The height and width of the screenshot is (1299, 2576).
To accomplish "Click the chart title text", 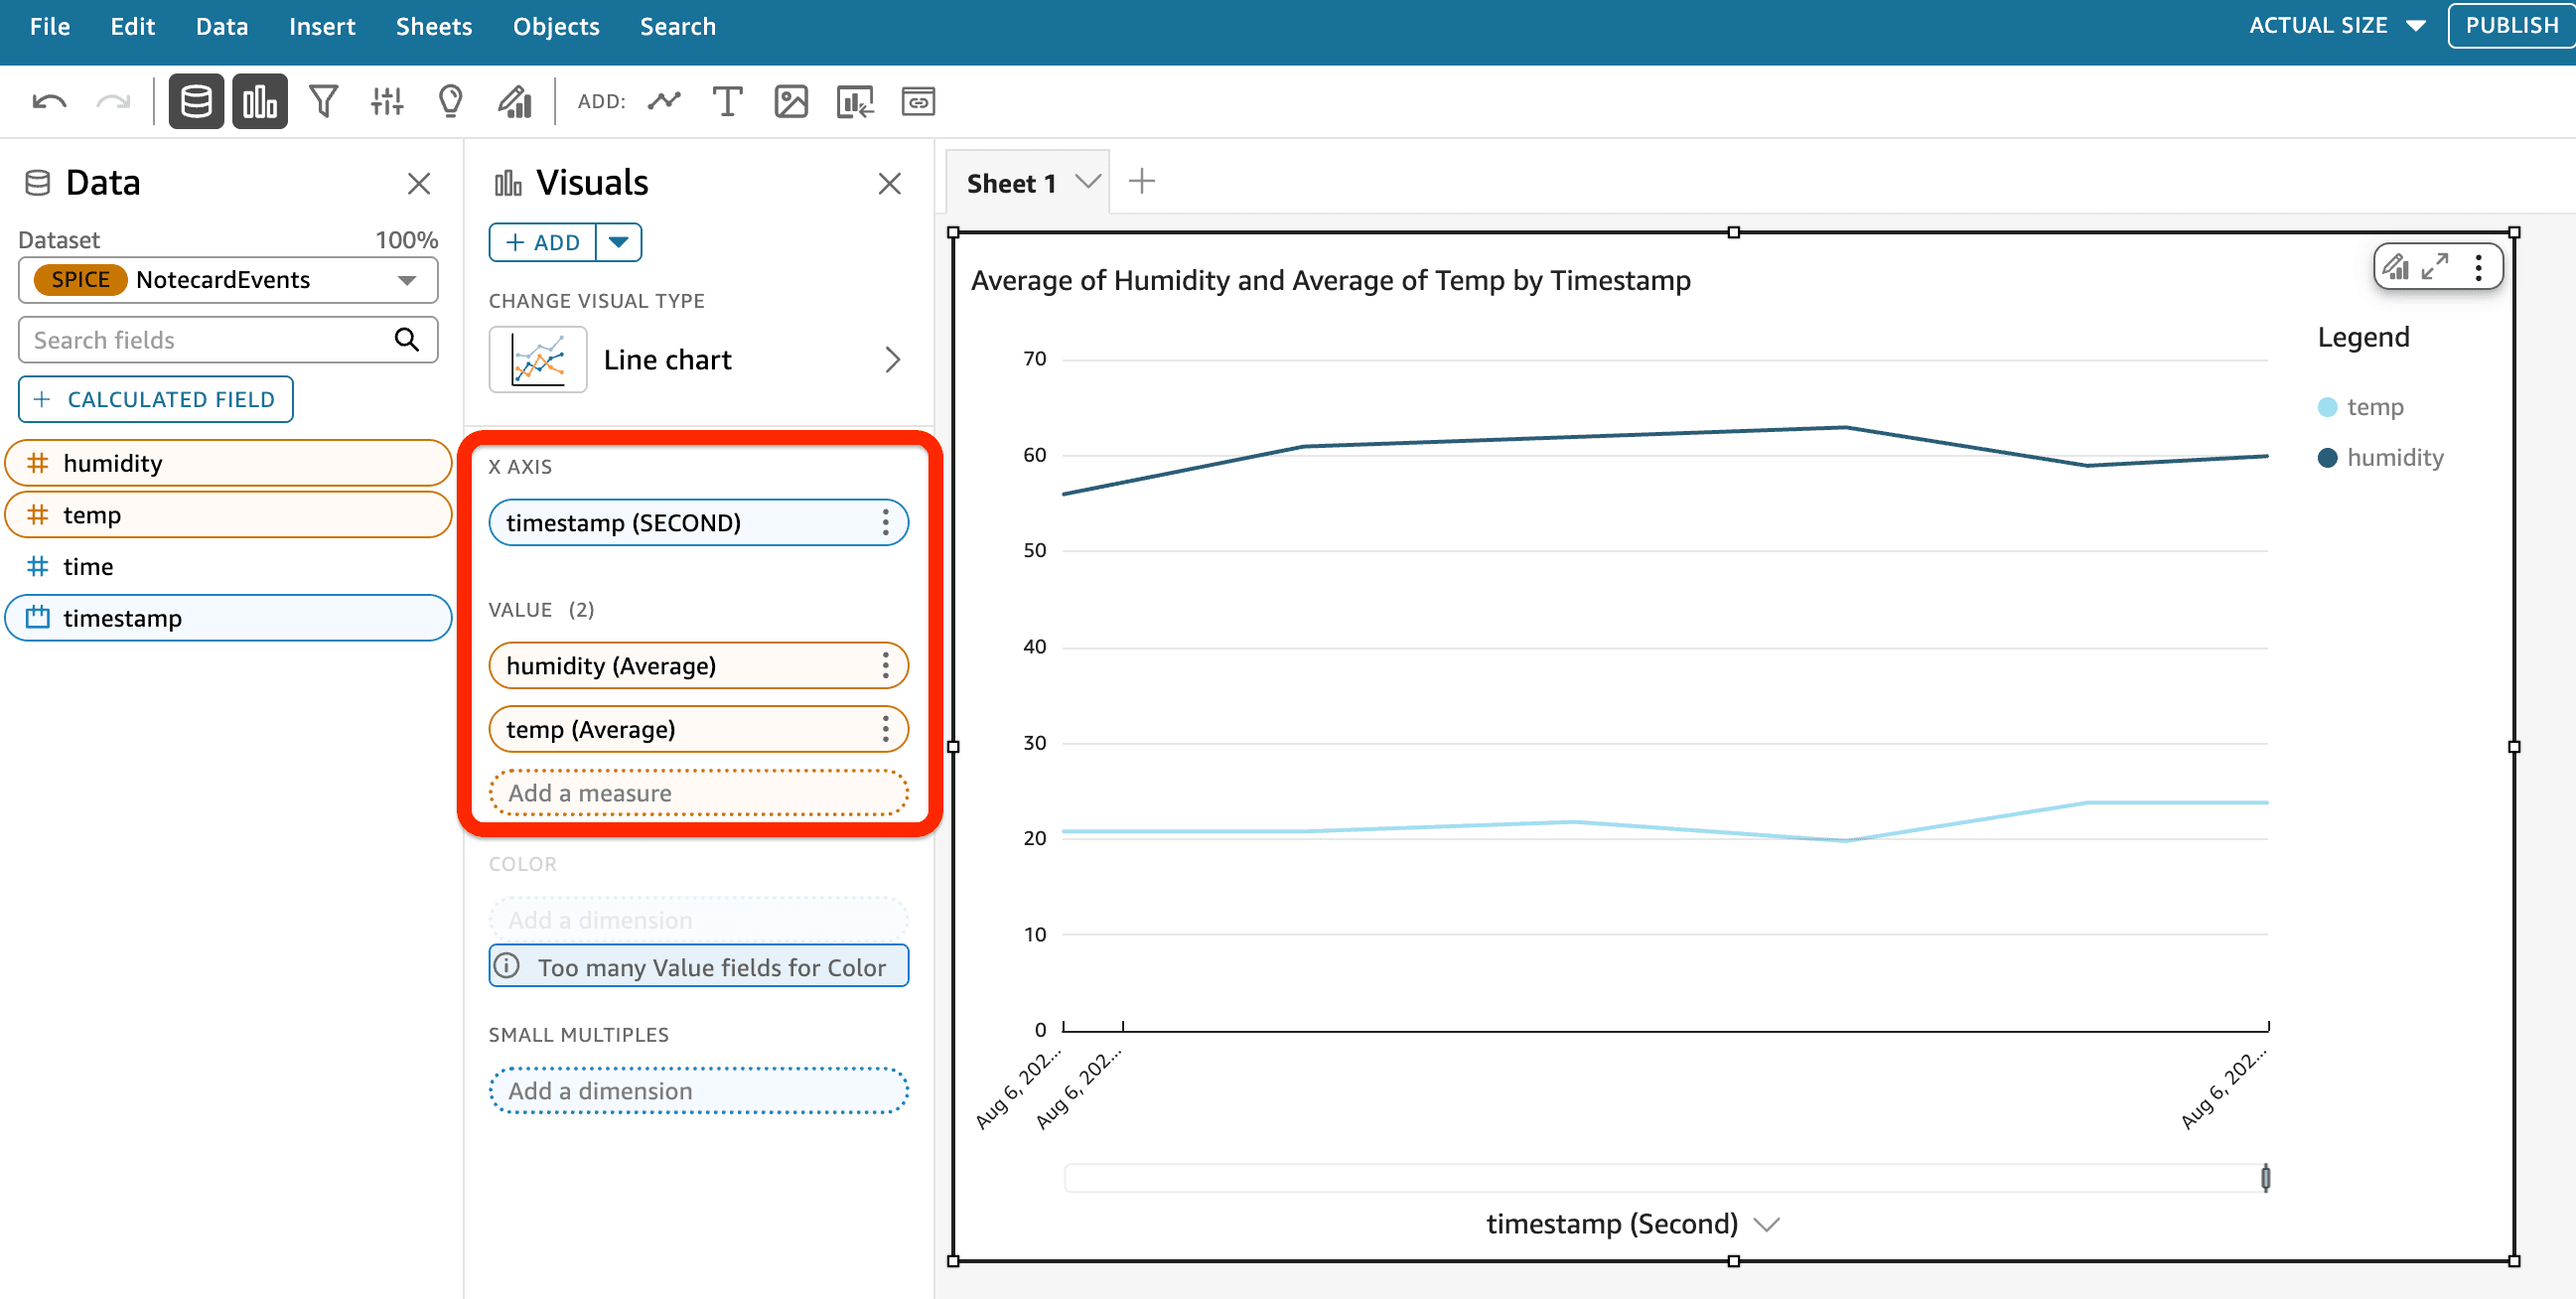I will 1331,280.
